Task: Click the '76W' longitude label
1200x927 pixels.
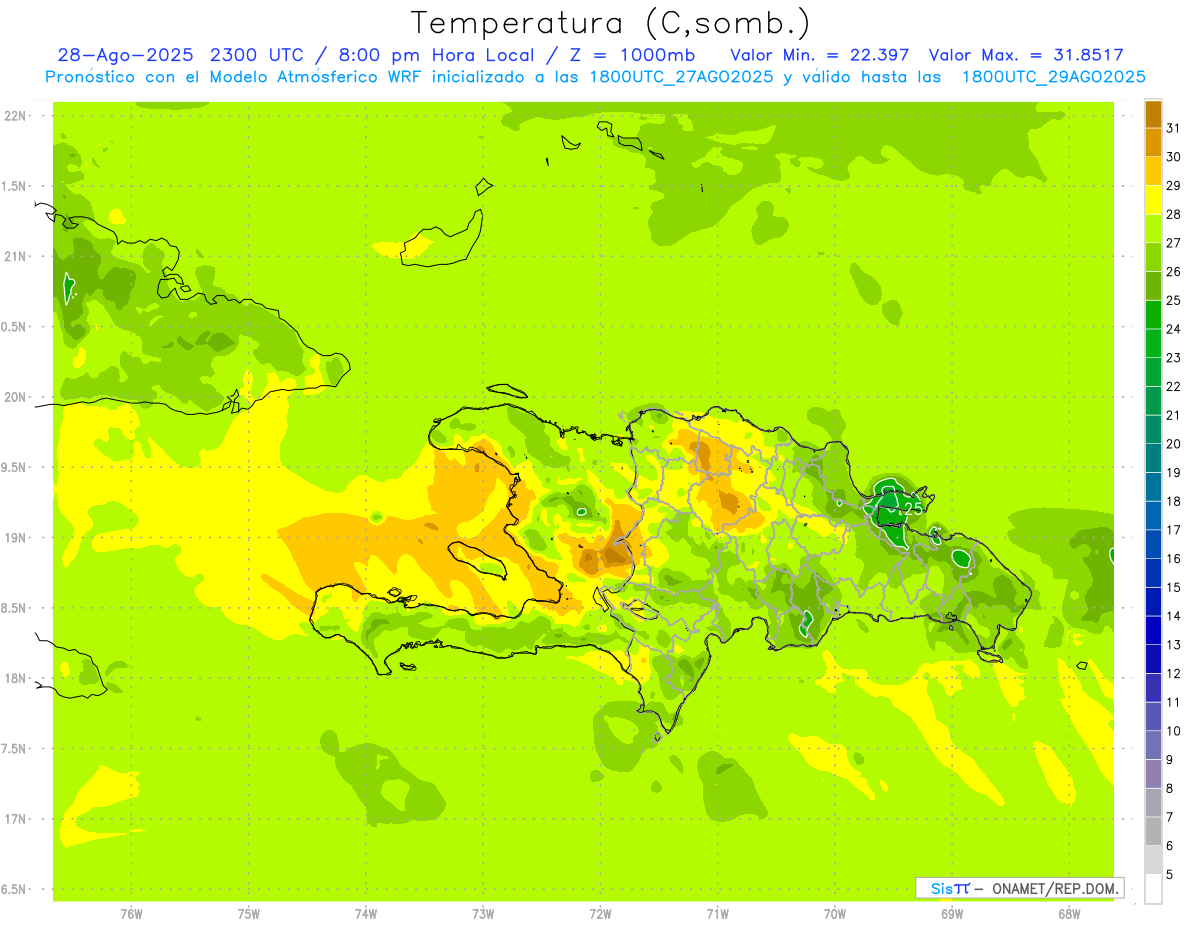Action: (x=131, y=914)
